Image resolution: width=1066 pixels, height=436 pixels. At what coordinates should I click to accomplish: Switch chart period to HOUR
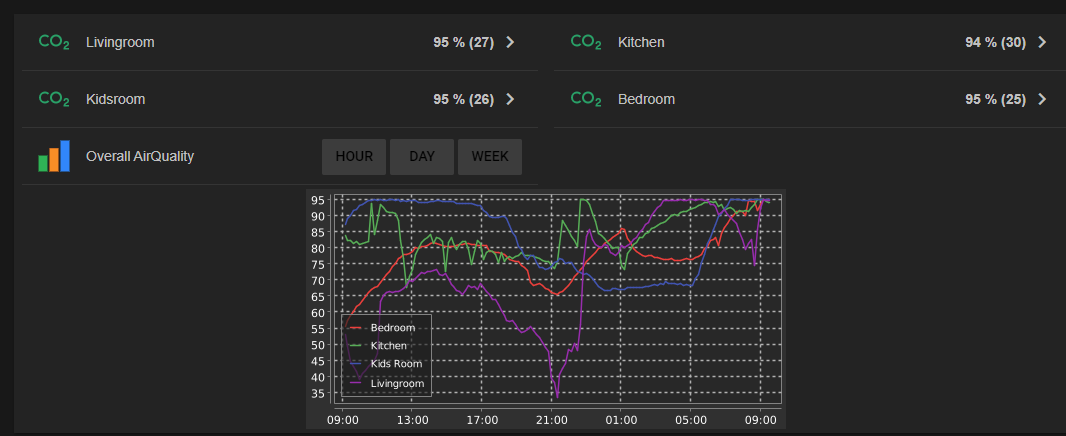tap(354, 157)
